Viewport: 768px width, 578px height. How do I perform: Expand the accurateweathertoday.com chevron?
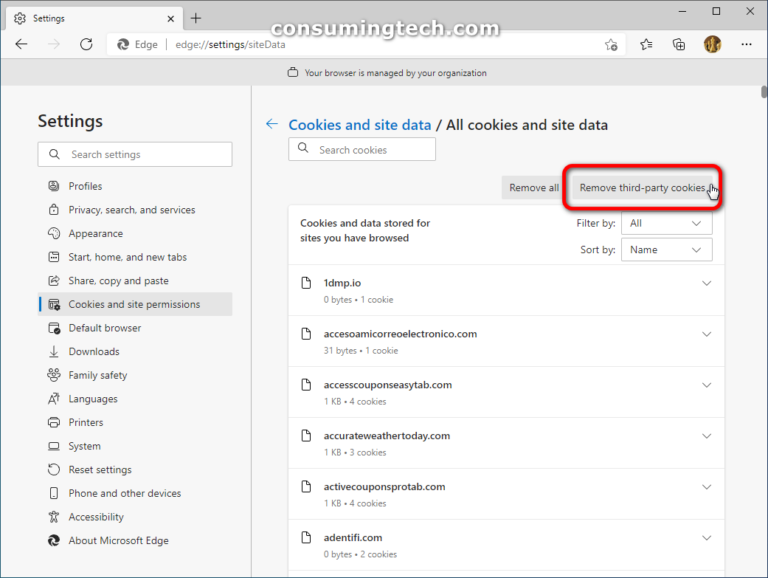coord(706,436)
